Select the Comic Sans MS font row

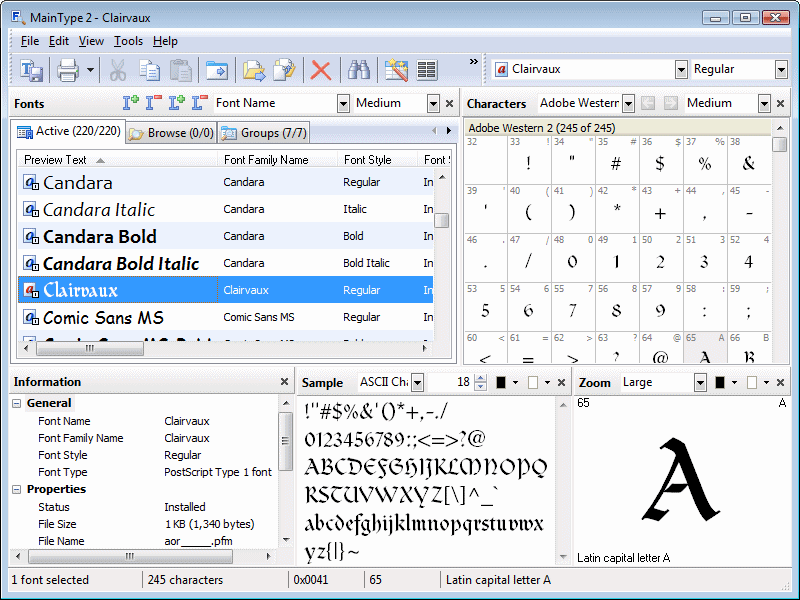(103, 317)
